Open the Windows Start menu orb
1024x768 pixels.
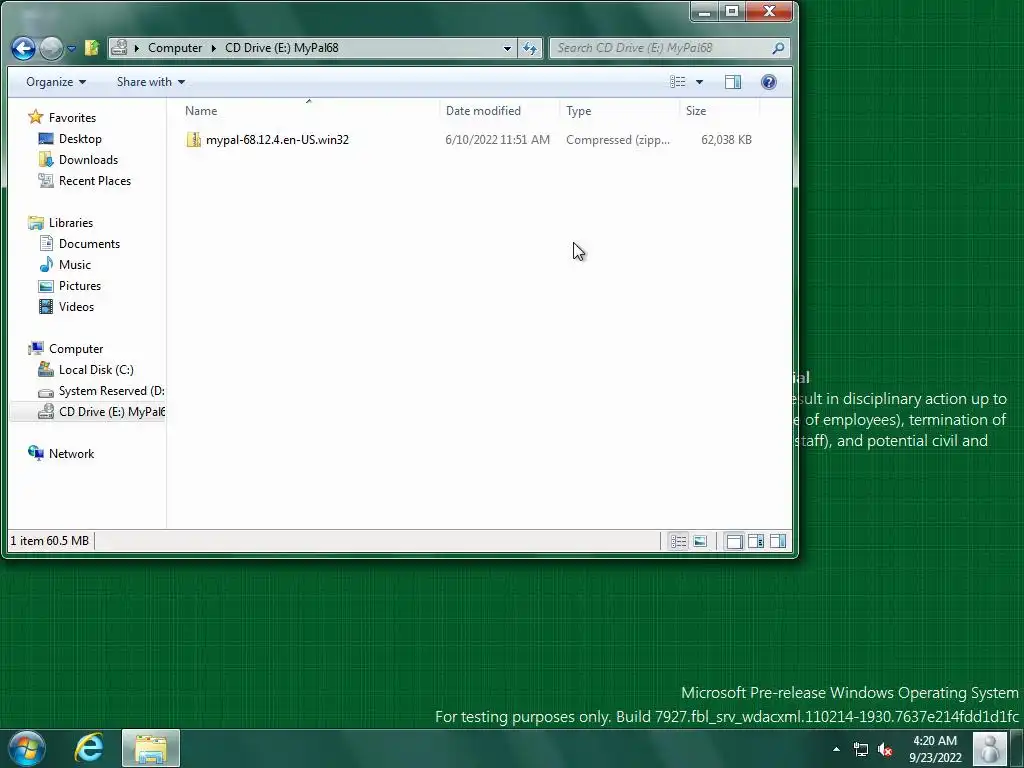(x=27, y=748)
